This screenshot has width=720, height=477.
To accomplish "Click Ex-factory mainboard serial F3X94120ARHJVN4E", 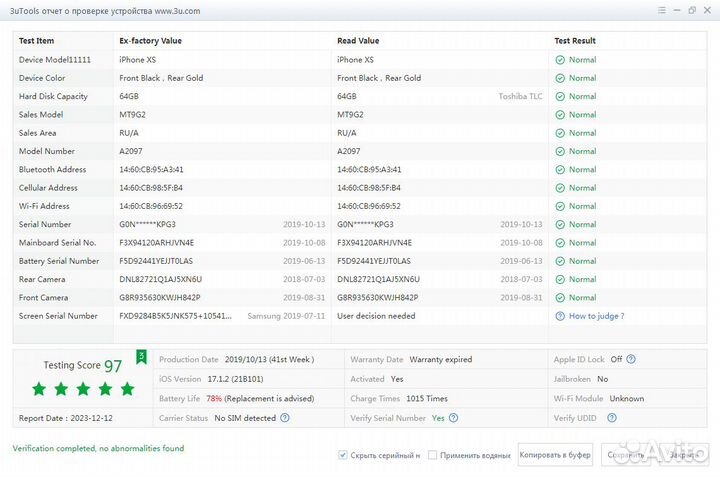I will [x=157, y=243].
